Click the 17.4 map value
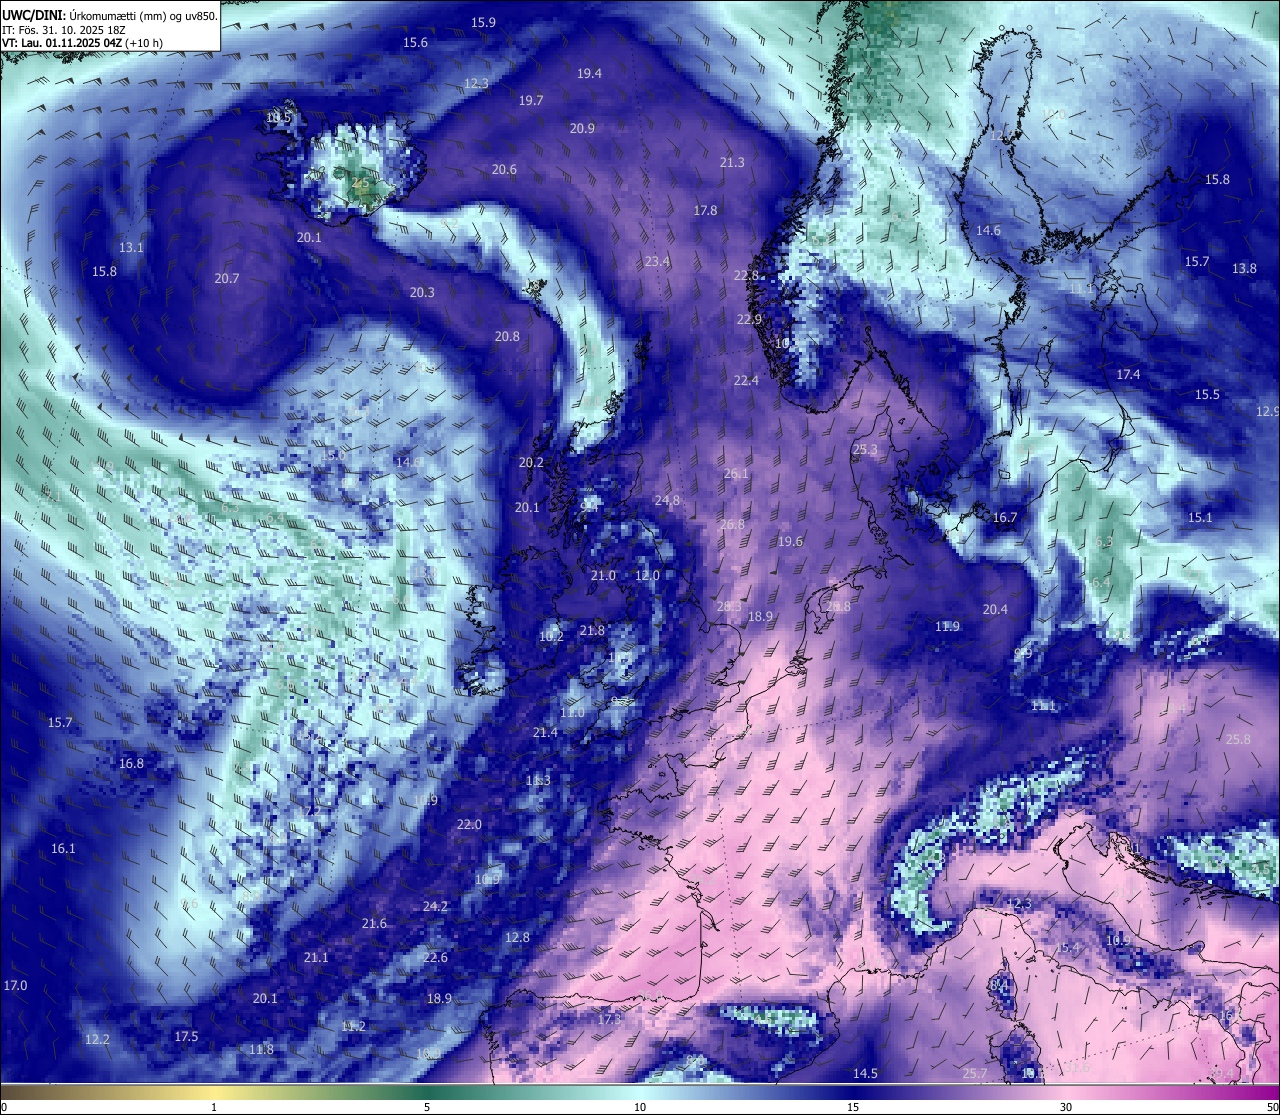Image resolution: width=1280 pixels, height=1115 pixels. click(1128, 374)
